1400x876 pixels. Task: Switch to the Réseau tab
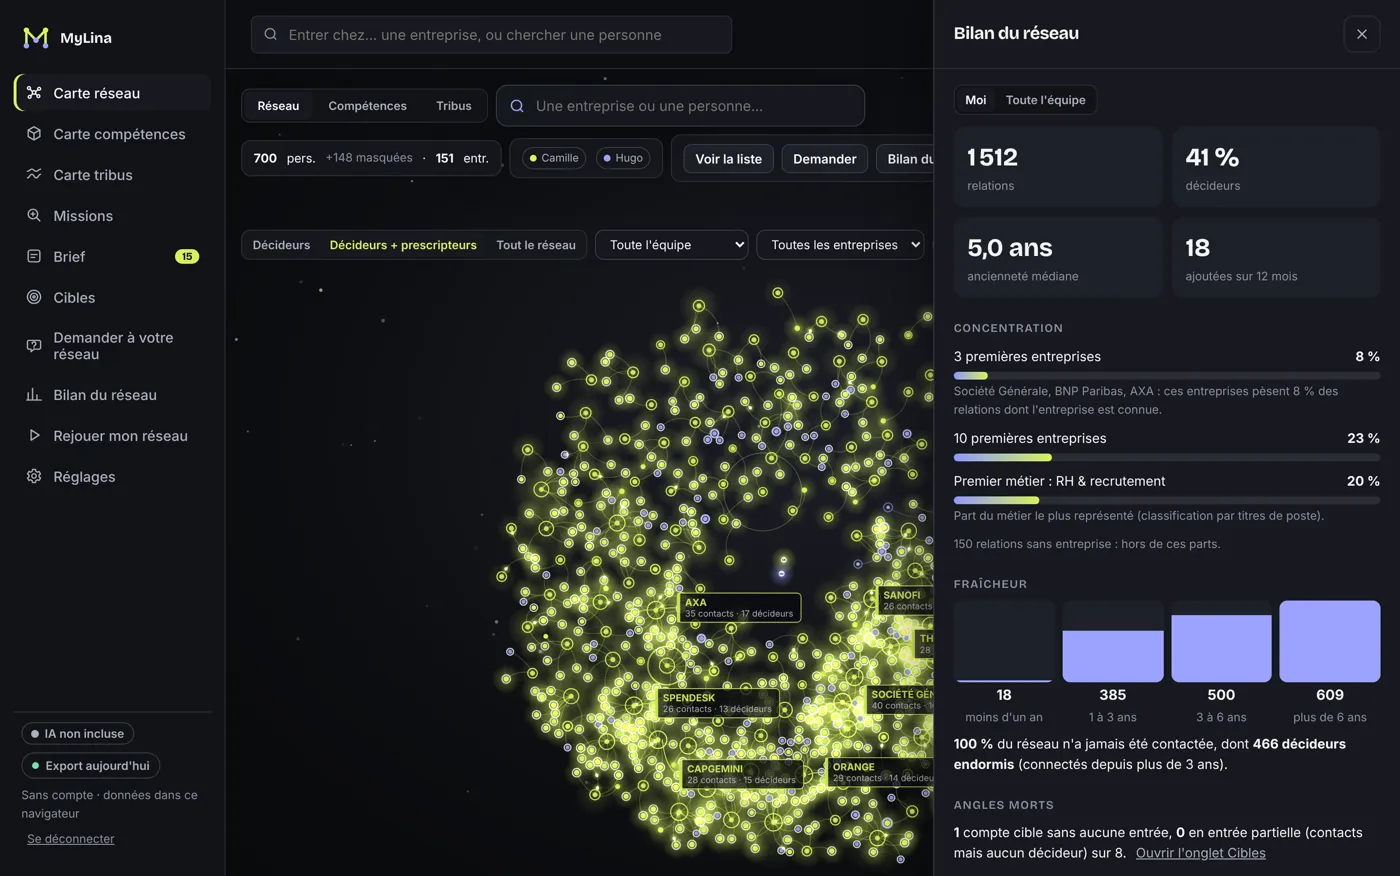click(x=278, y=106)
